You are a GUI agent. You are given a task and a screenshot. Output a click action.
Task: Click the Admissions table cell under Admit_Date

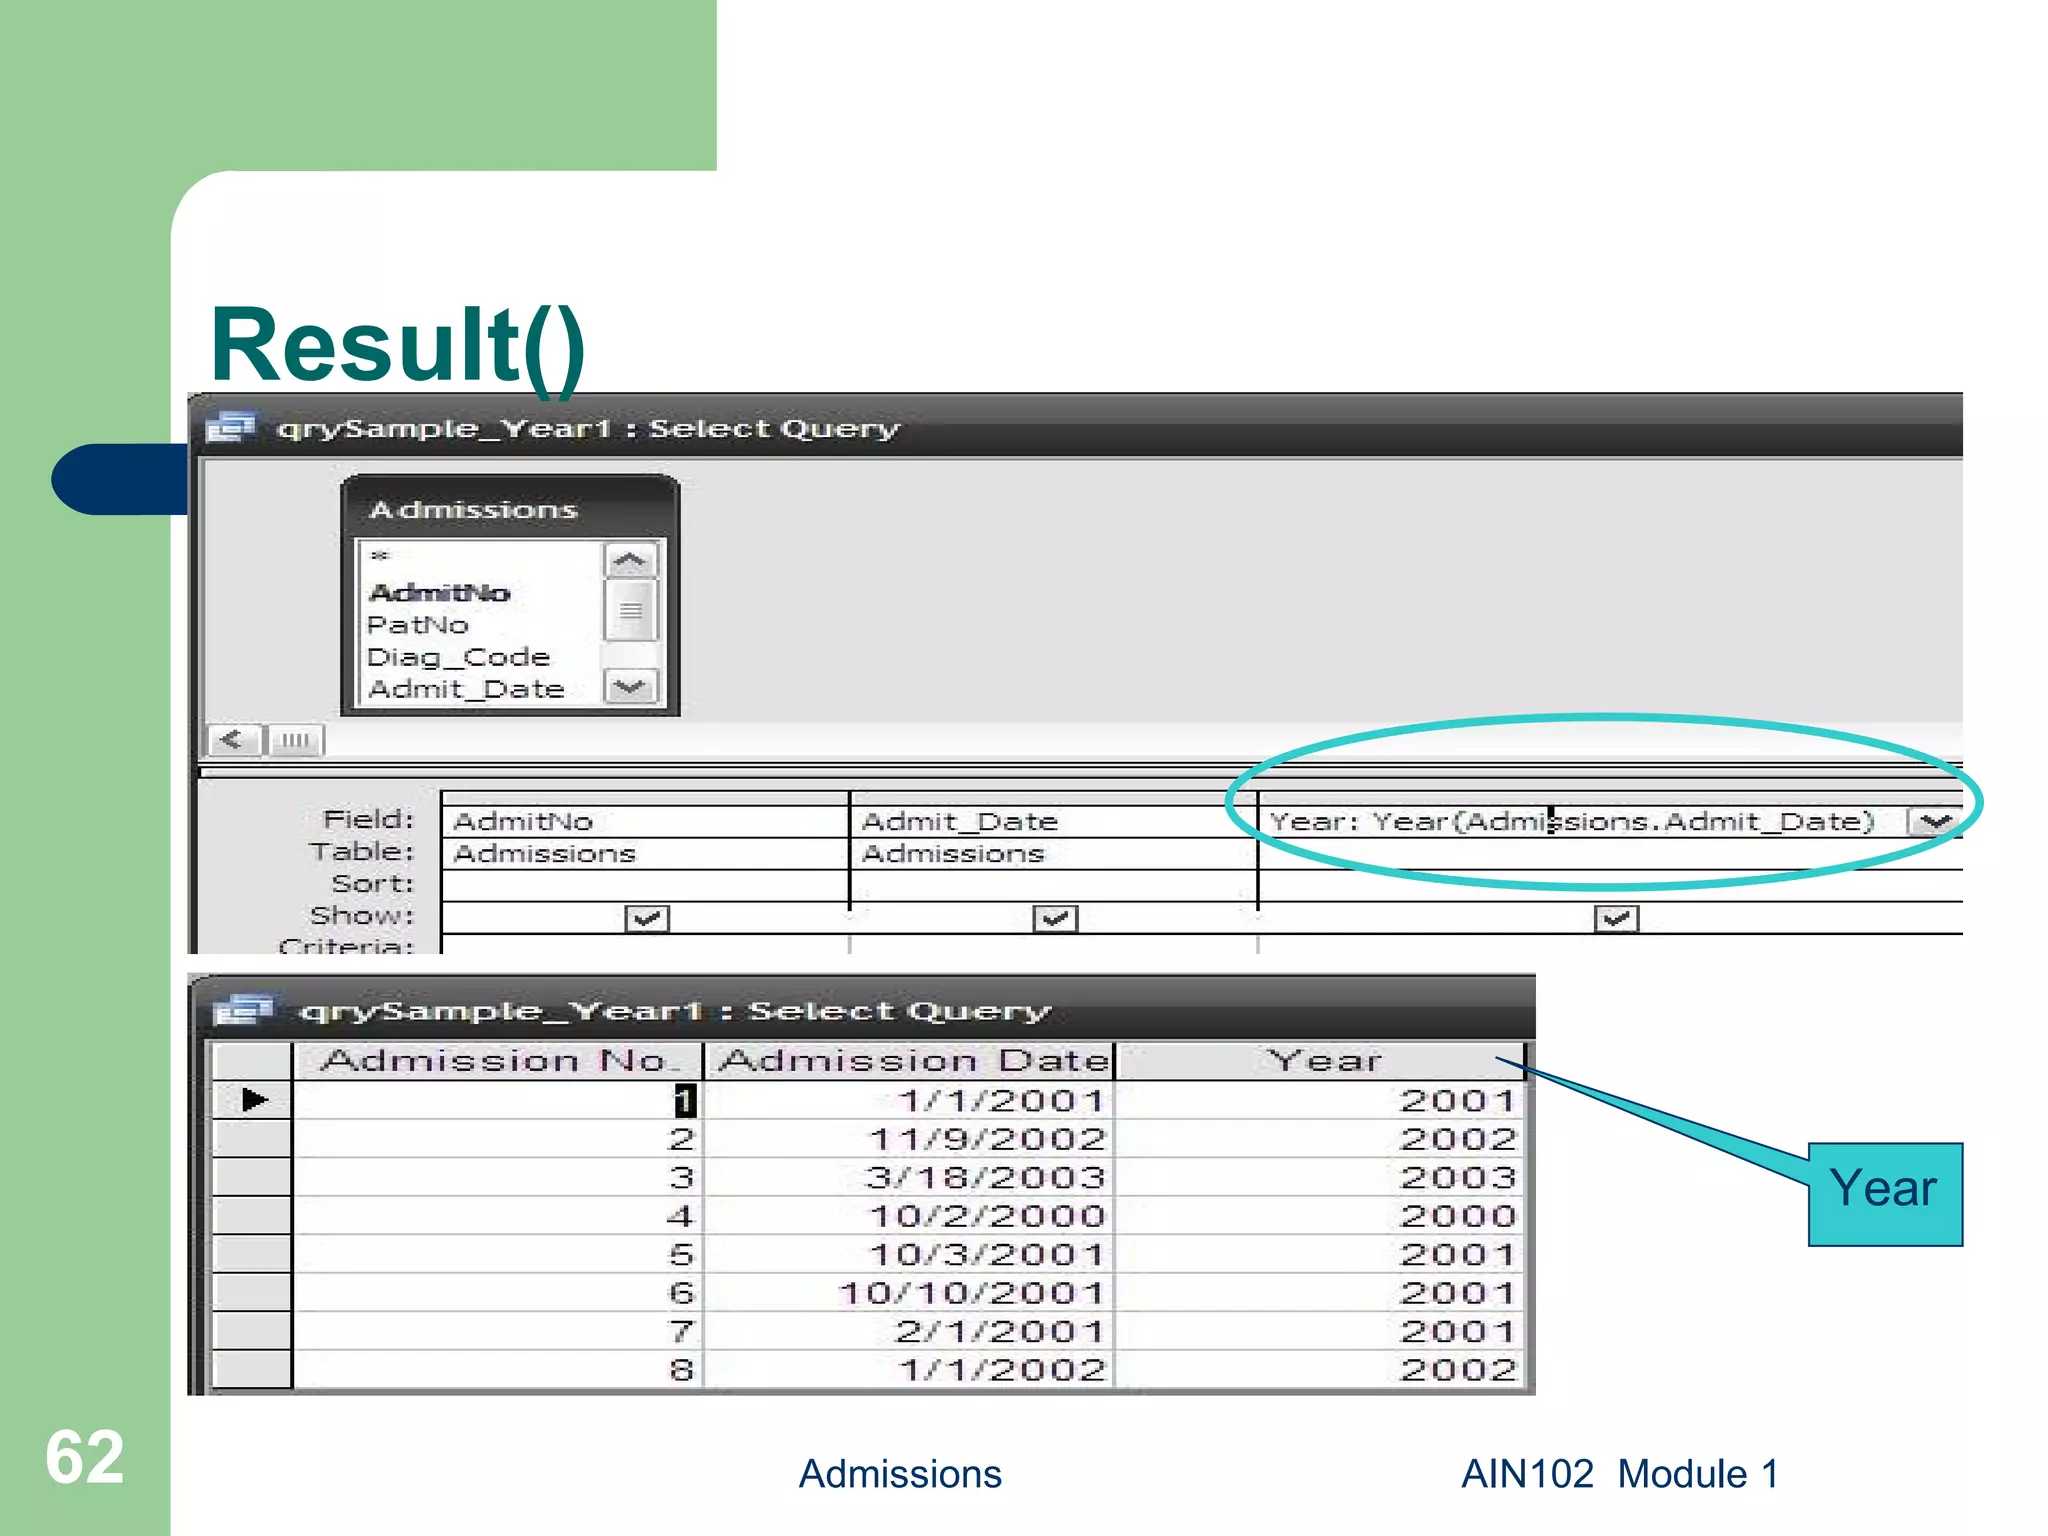(1053, 854)
